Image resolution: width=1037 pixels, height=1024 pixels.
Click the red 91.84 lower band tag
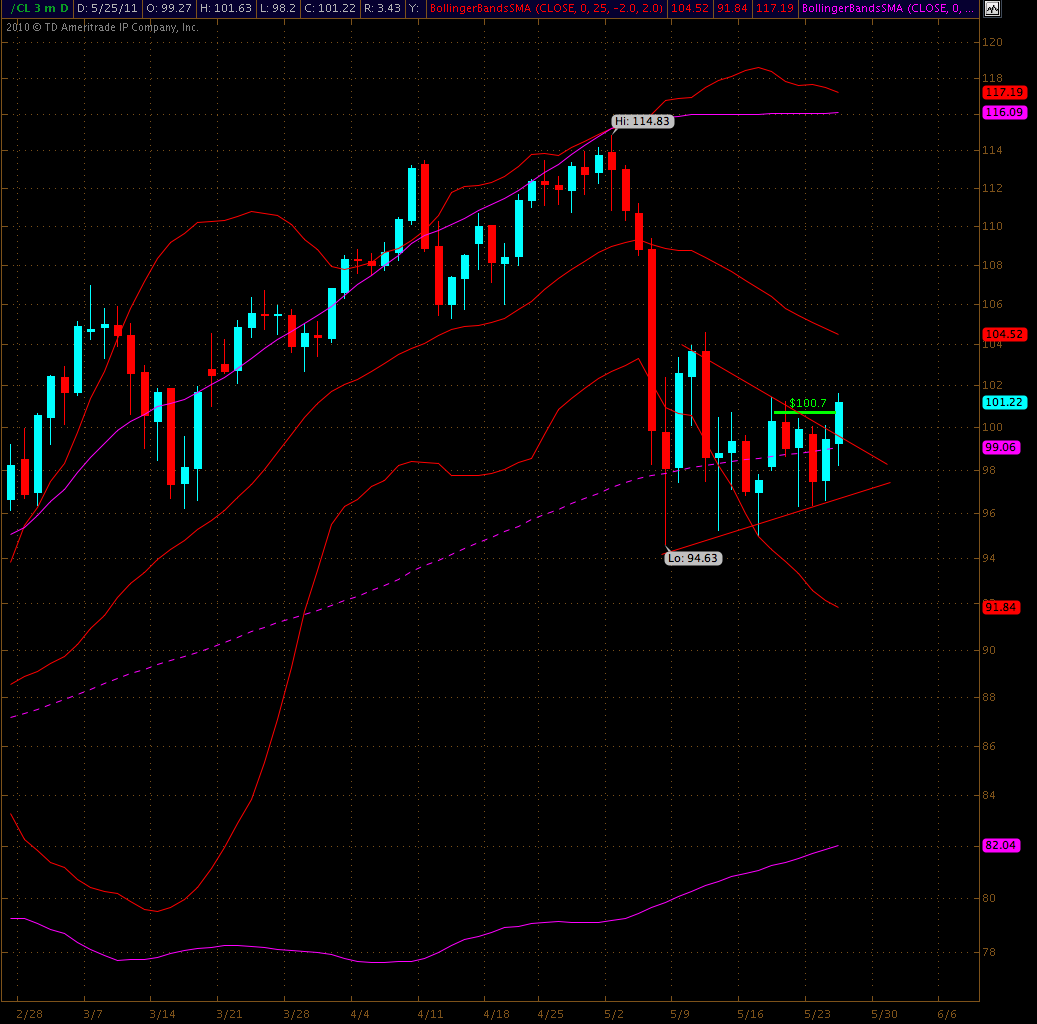point(1001,607)
